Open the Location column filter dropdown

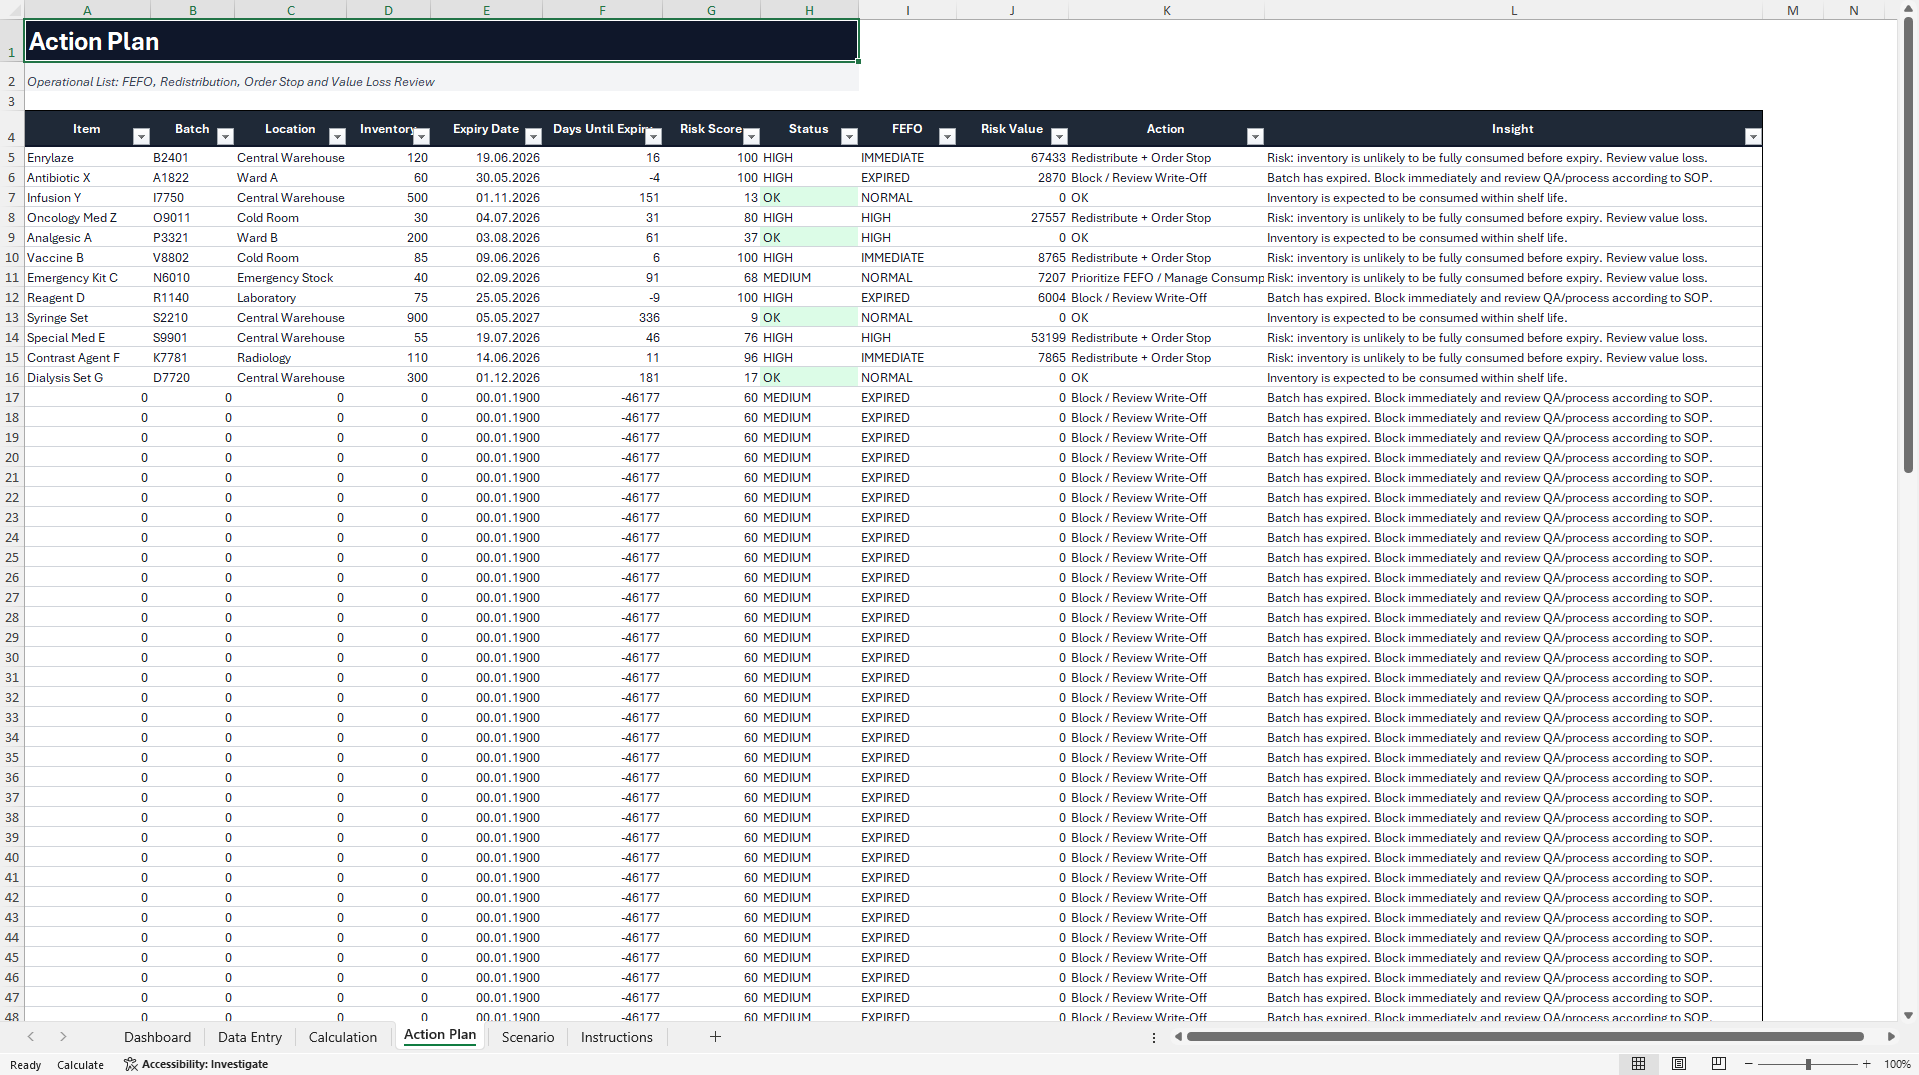[337, 137]
